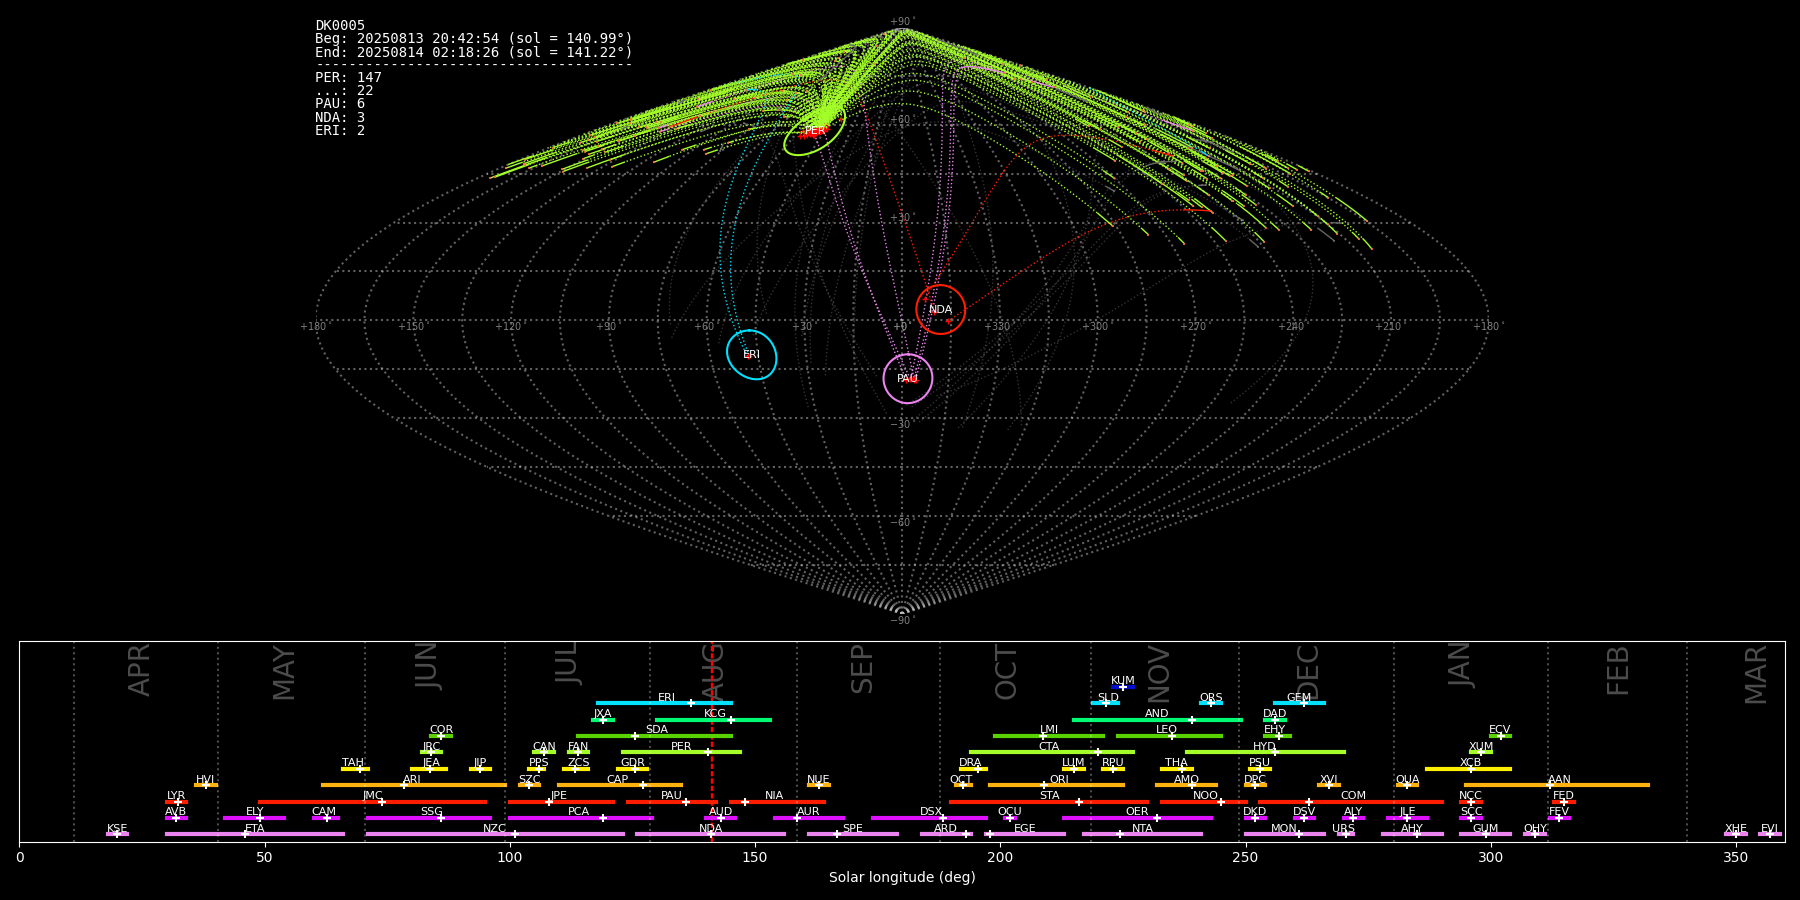Click the KCG shower bar
The image size is (1800, 900).
[x=713, y=719]
